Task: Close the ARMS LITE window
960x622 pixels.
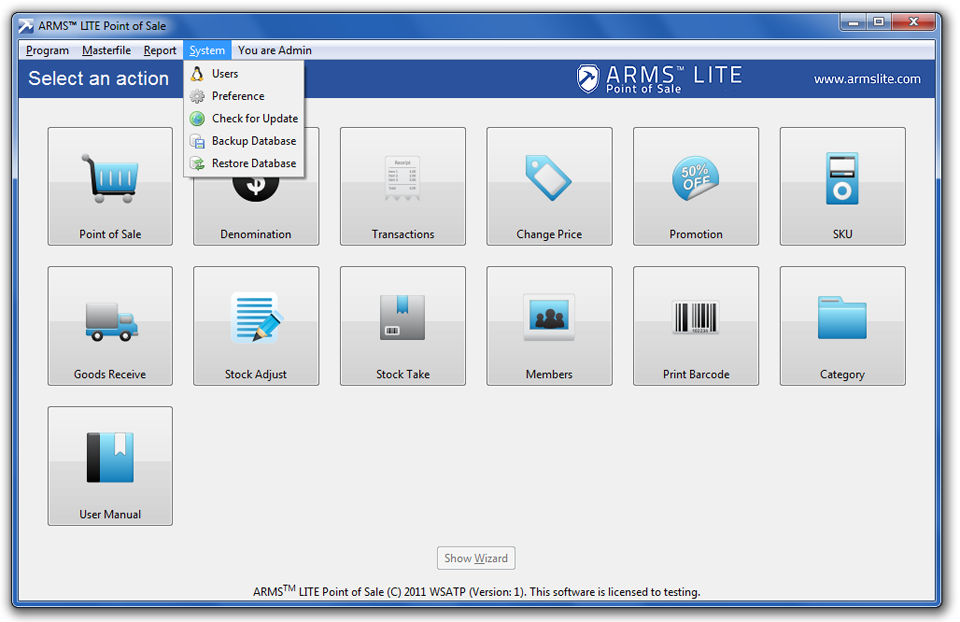Action: (x=913, y=22)
